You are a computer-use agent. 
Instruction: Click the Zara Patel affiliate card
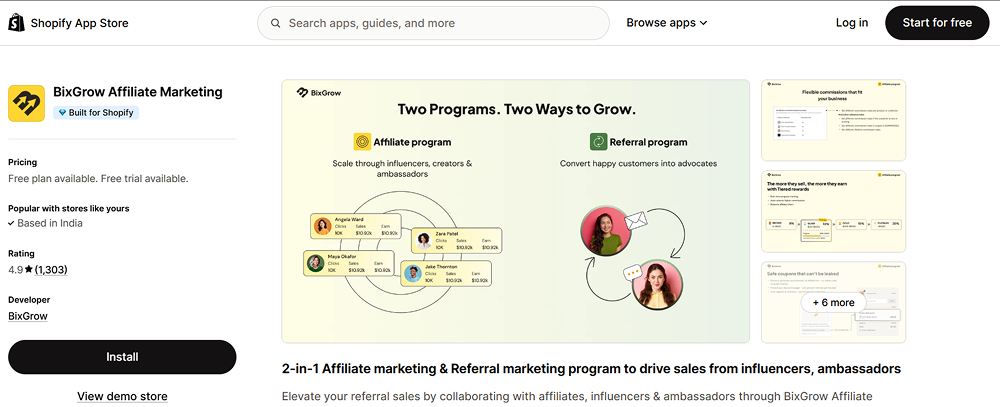(x=457, y=240)
